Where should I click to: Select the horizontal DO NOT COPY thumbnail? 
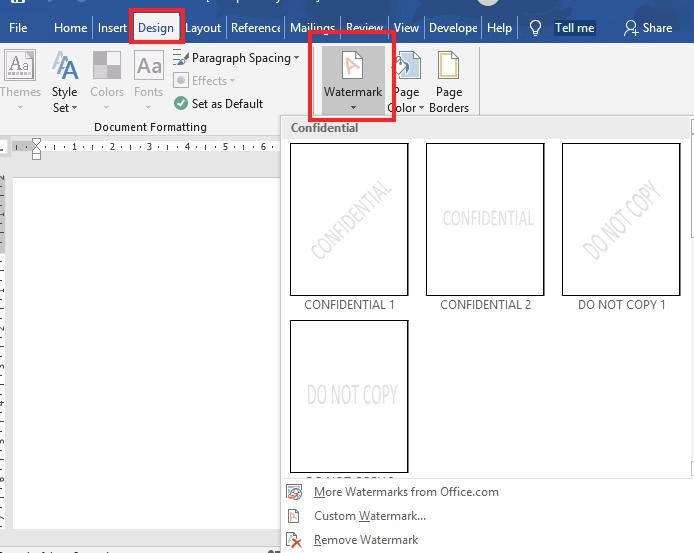coord(349,396)
